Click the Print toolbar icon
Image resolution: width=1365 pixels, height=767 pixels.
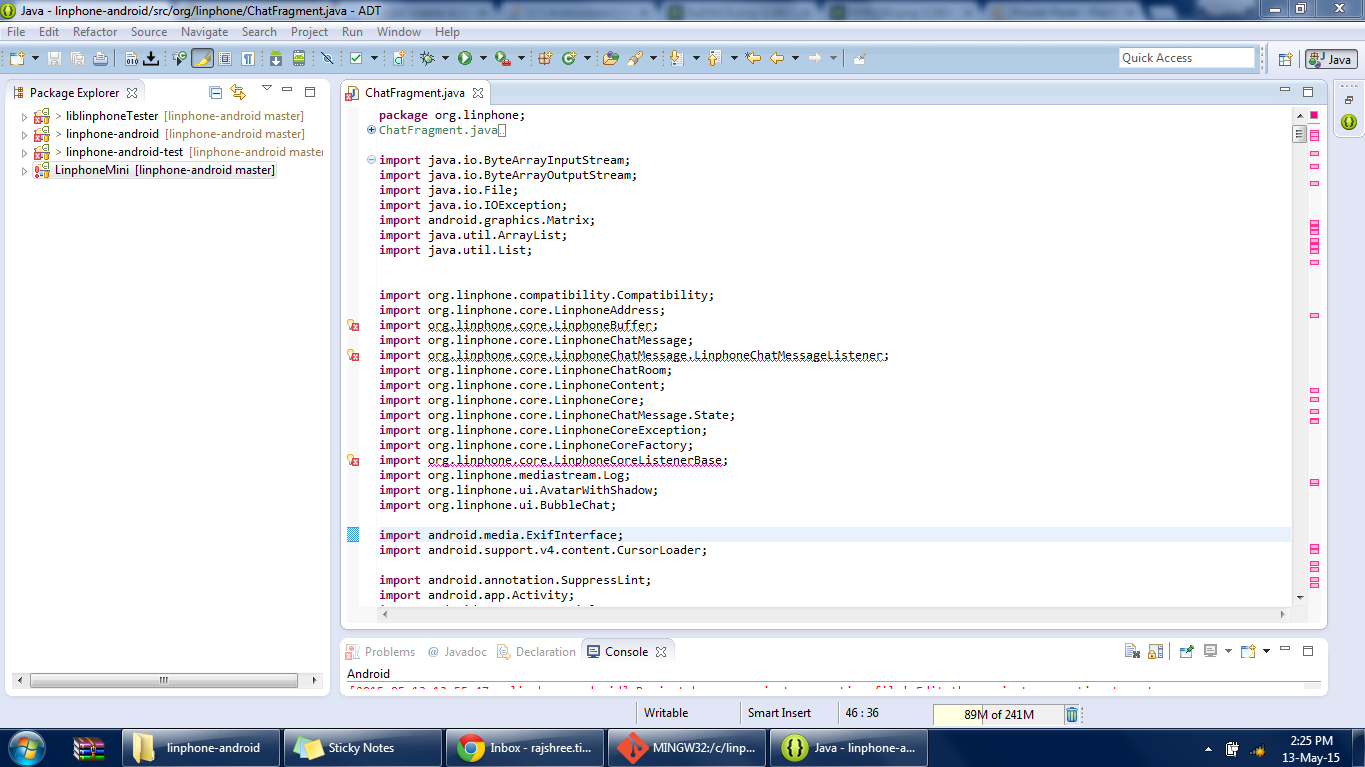100,58
